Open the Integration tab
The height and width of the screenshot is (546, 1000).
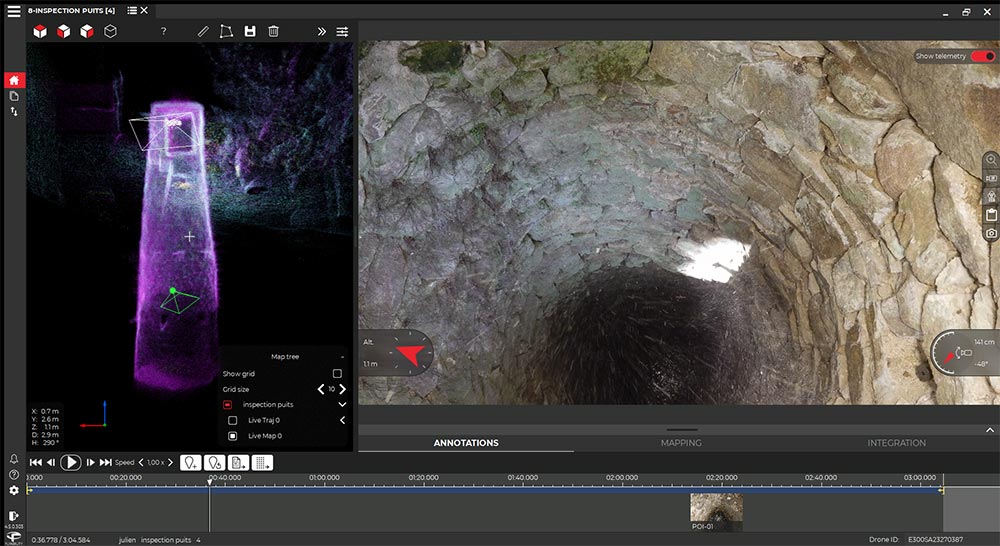(x=896, y=443)
